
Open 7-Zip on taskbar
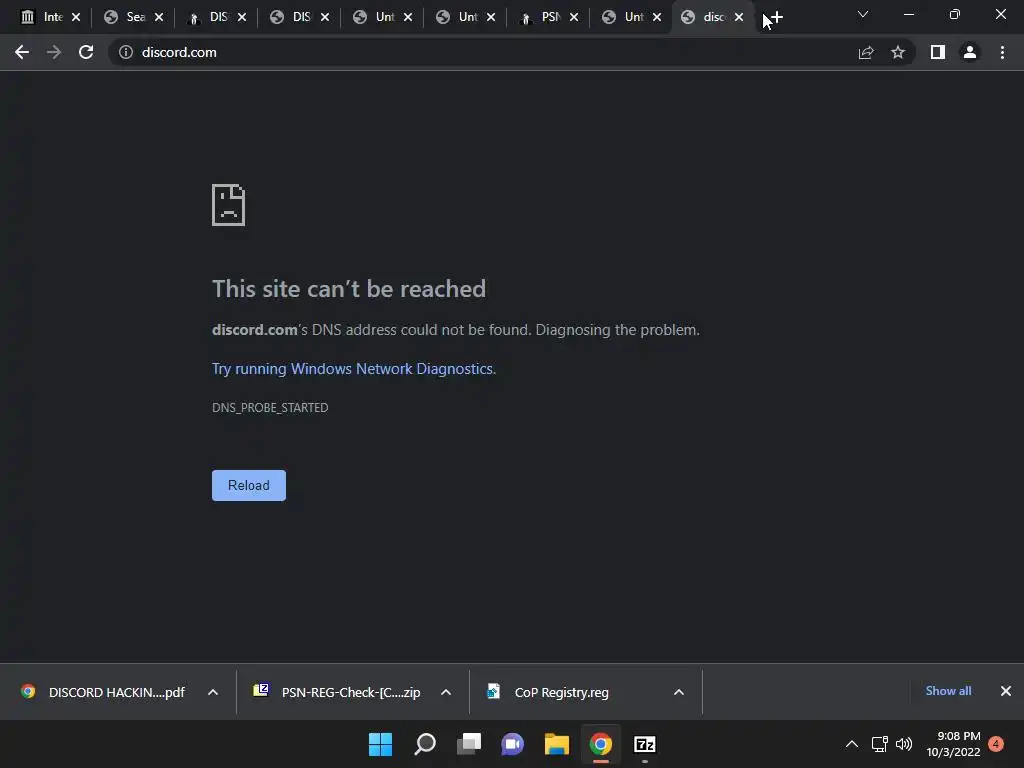645,744
